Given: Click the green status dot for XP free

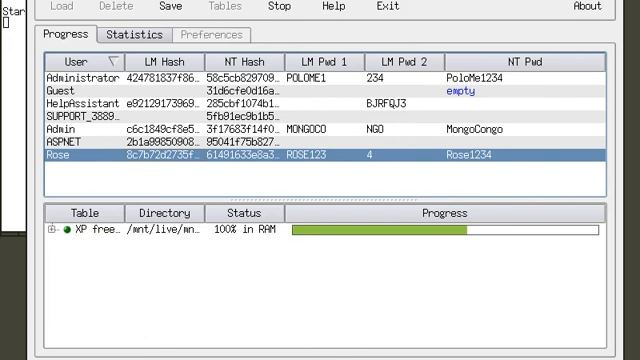Looking at the screenshot, I should pyautogui.click(x=67, y=229).
